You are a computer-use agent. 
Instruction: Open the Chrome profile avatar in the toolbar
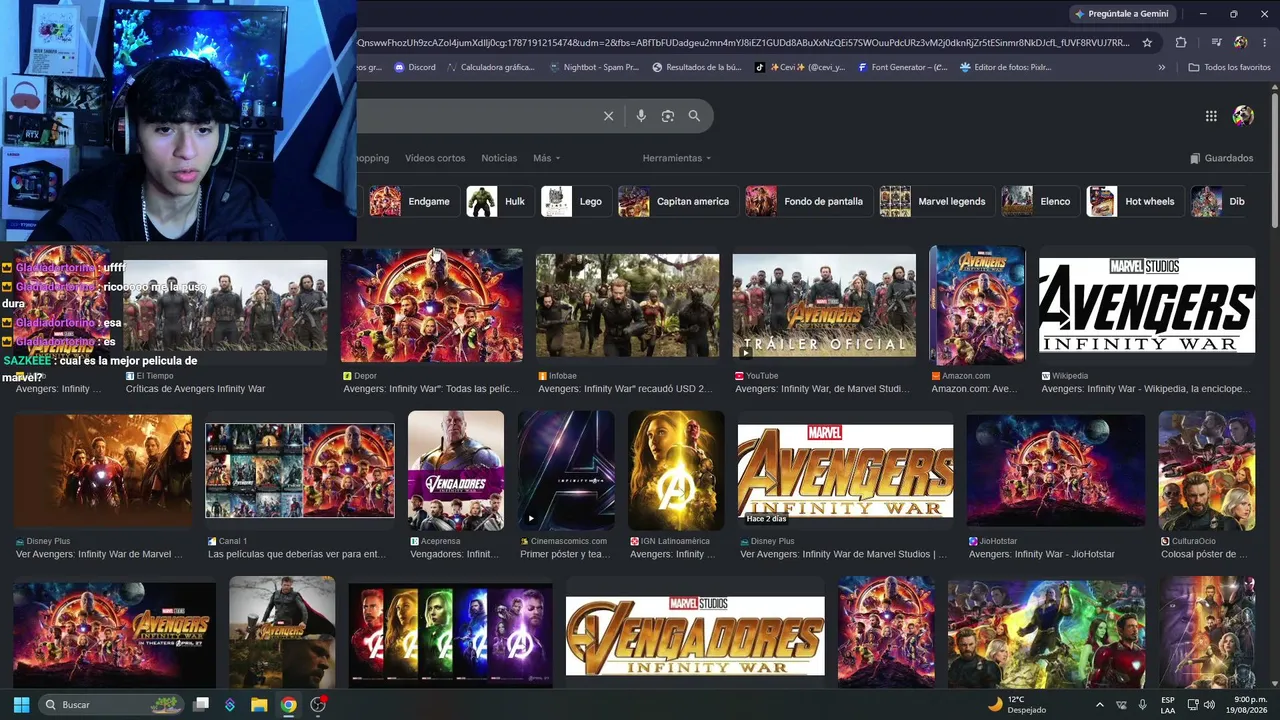coord(1240,43)
